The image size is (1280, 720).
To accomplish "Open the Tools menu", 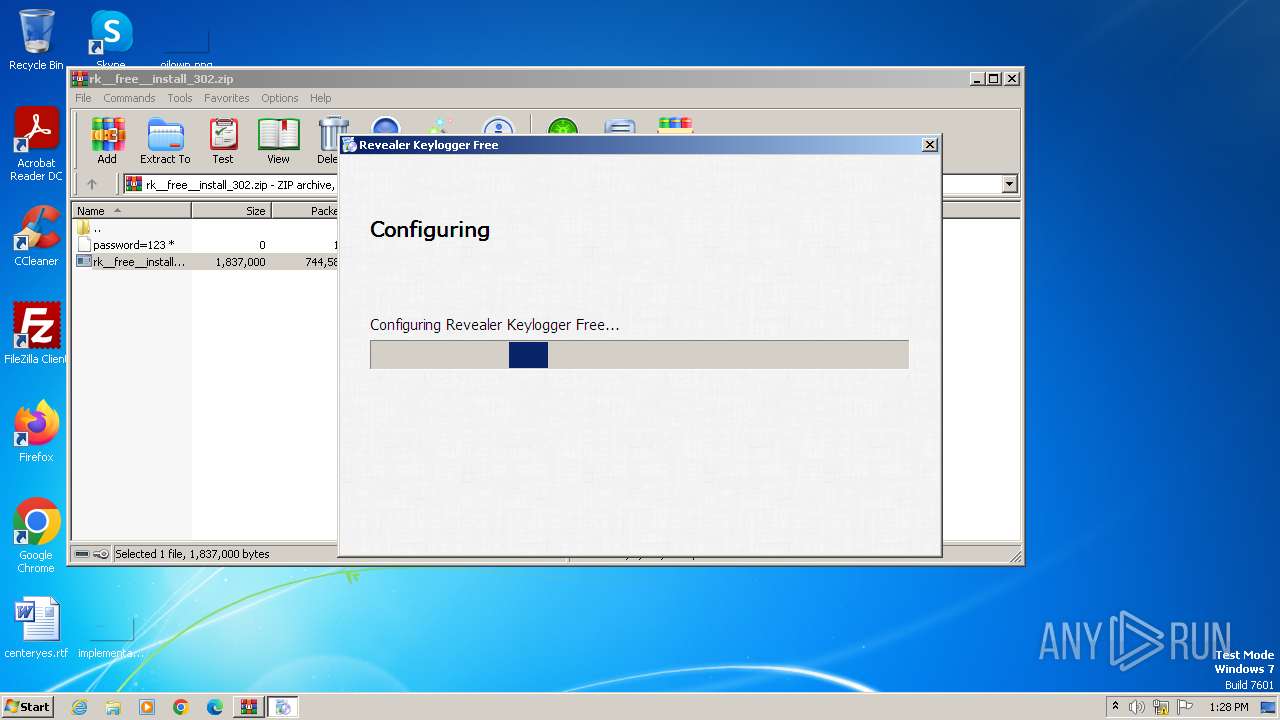I will pyautogui.click(x=180, y=98).
